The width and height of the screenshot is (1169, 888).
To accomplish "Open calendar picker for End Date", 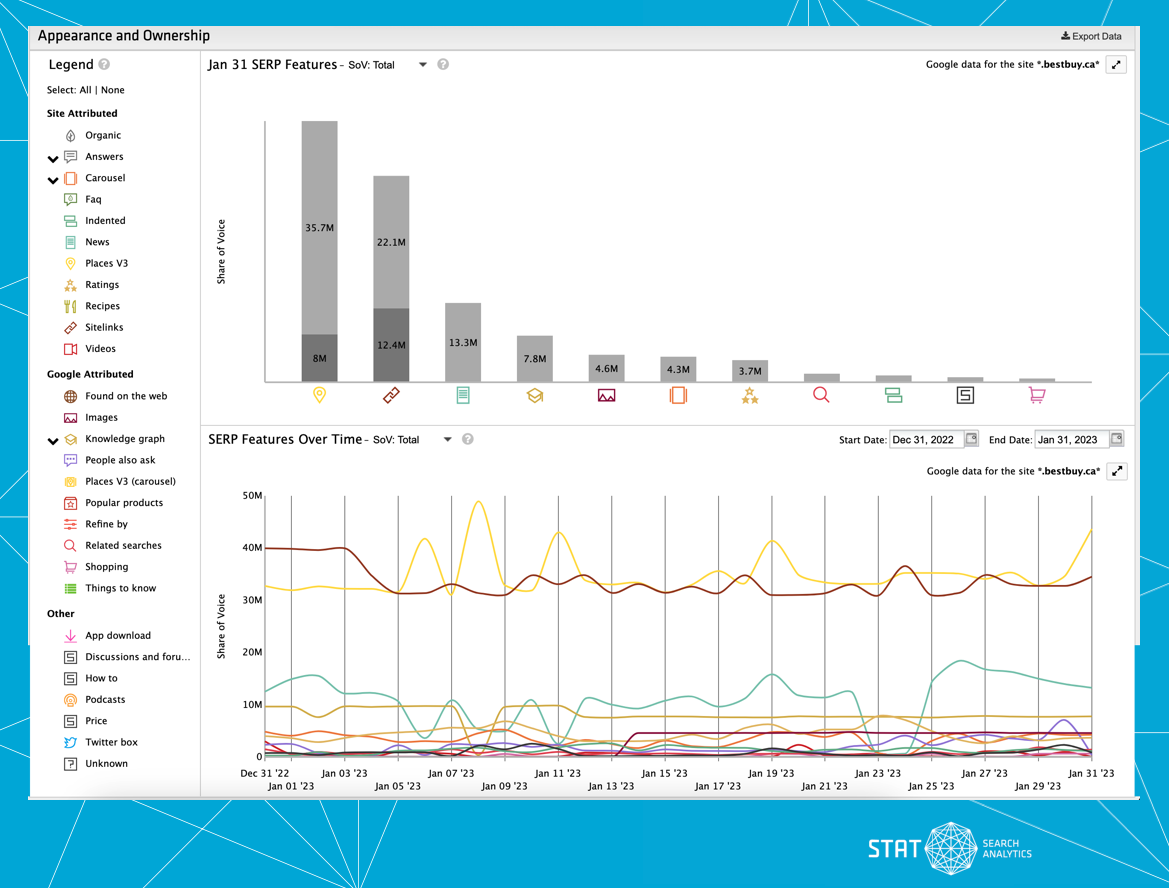I will coord(1116,439).
